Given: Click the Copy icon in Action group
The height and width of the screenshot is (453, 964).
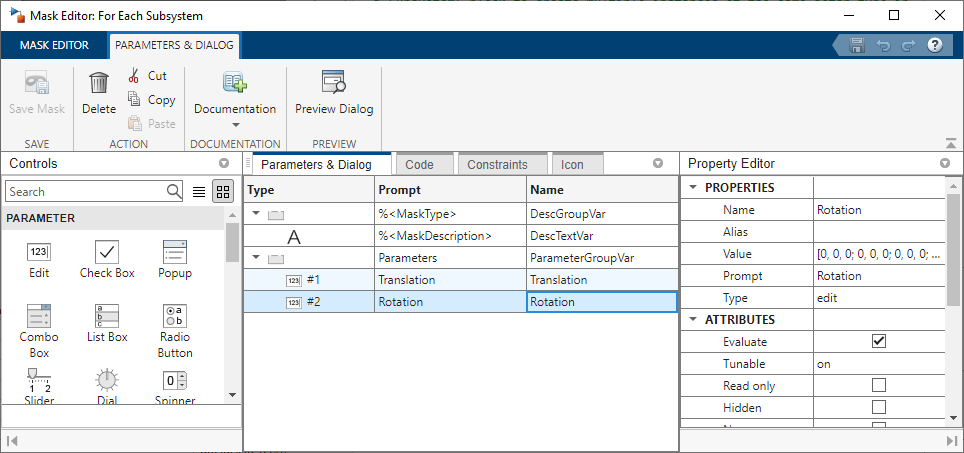Looking at the screenshot, I should point(134,100).
